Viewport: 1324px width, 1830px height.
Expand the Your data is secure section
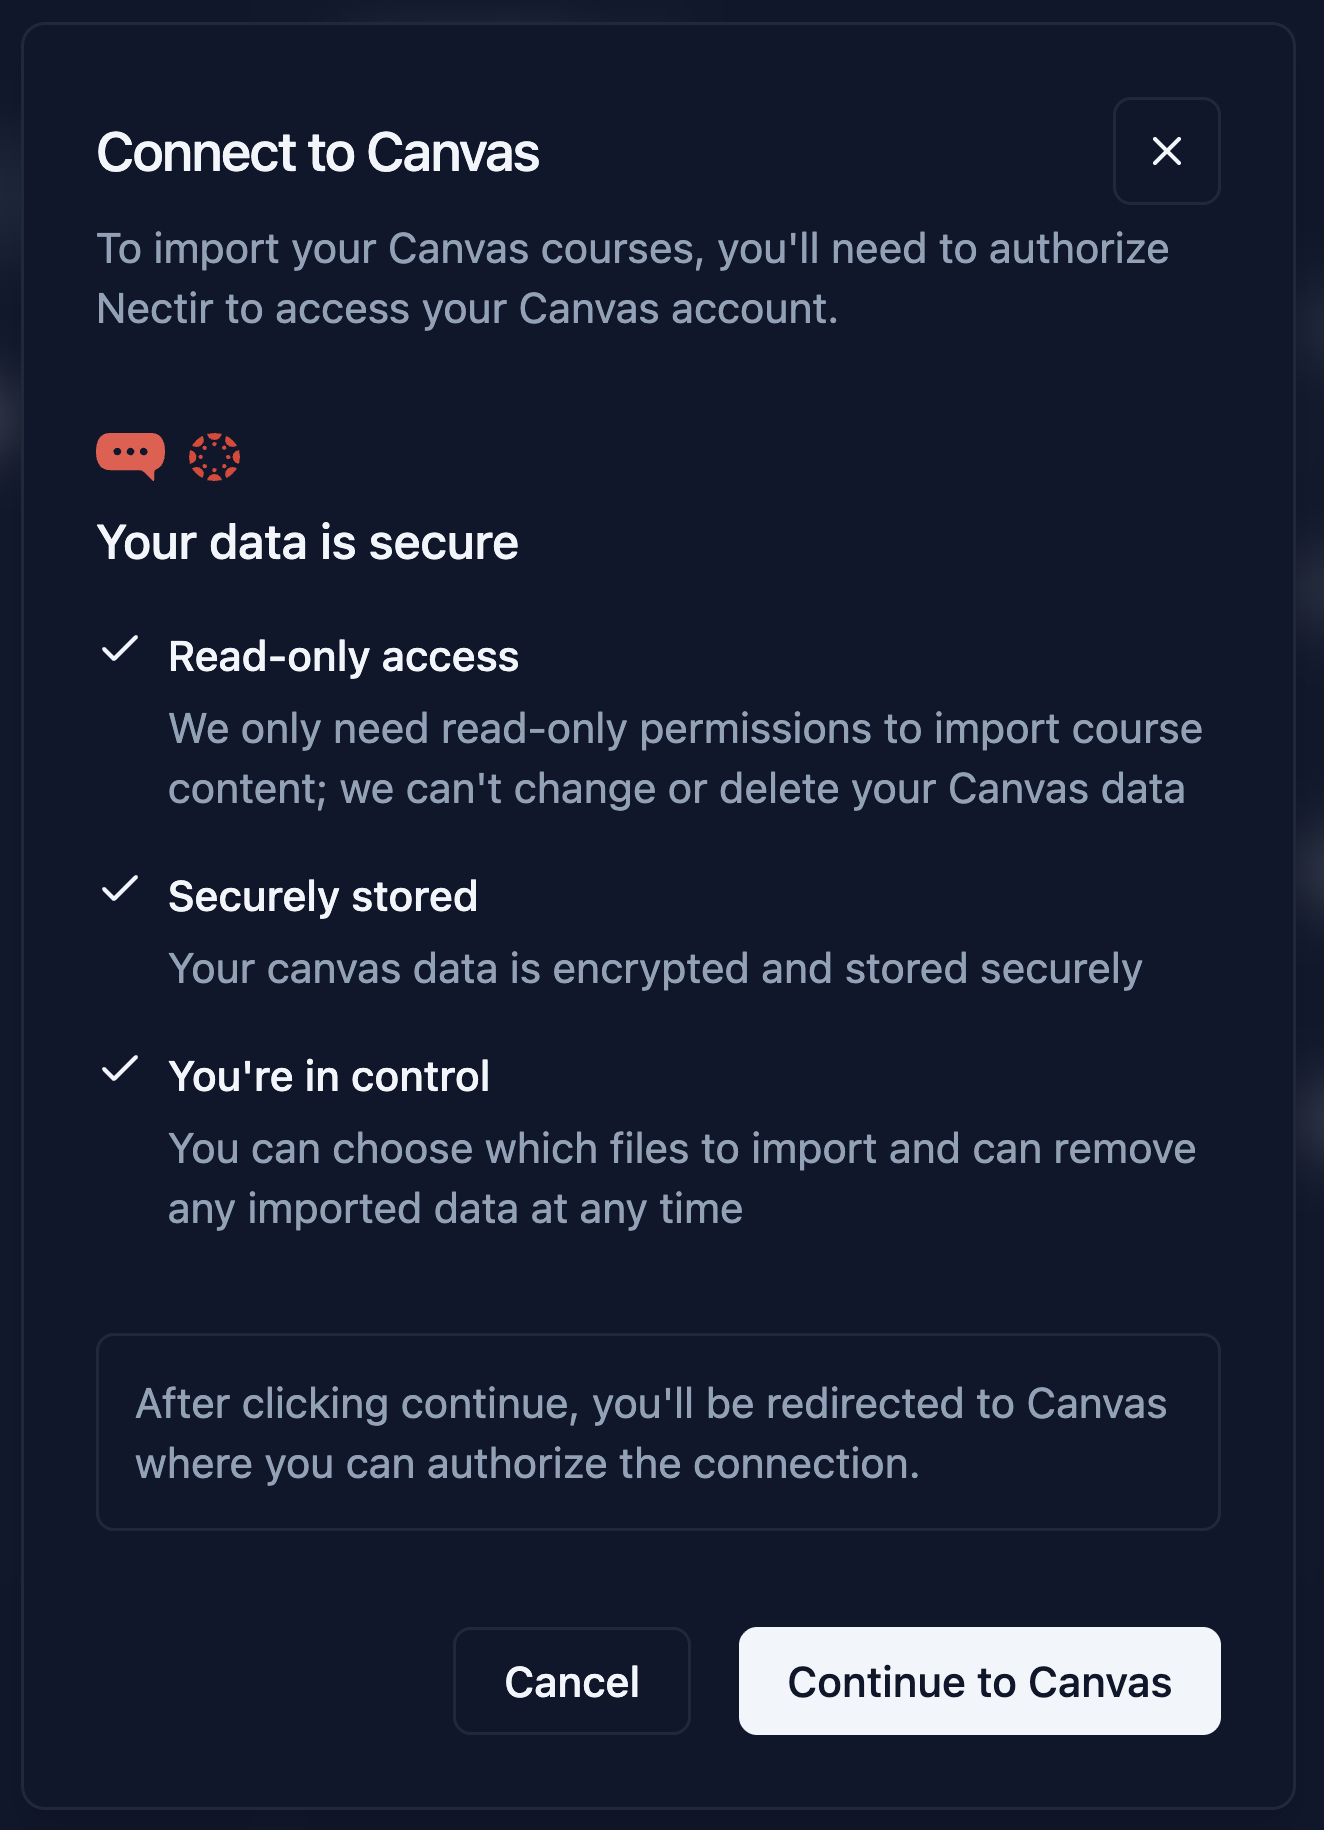[x=308, y=541]
